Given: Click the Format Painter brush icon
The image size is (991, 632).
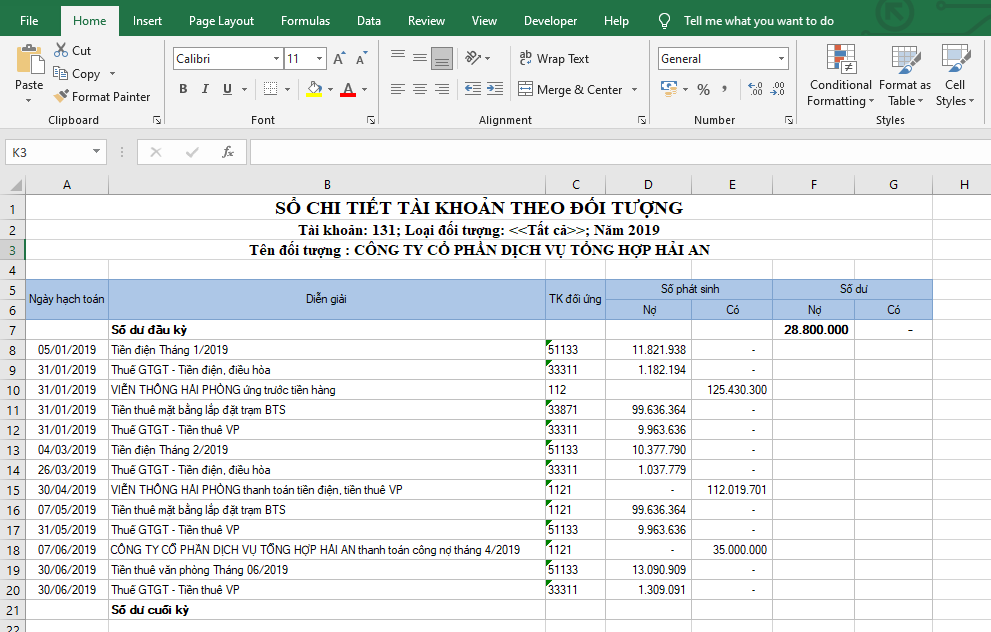Looking at the screenshot, I should pos(61,97).
